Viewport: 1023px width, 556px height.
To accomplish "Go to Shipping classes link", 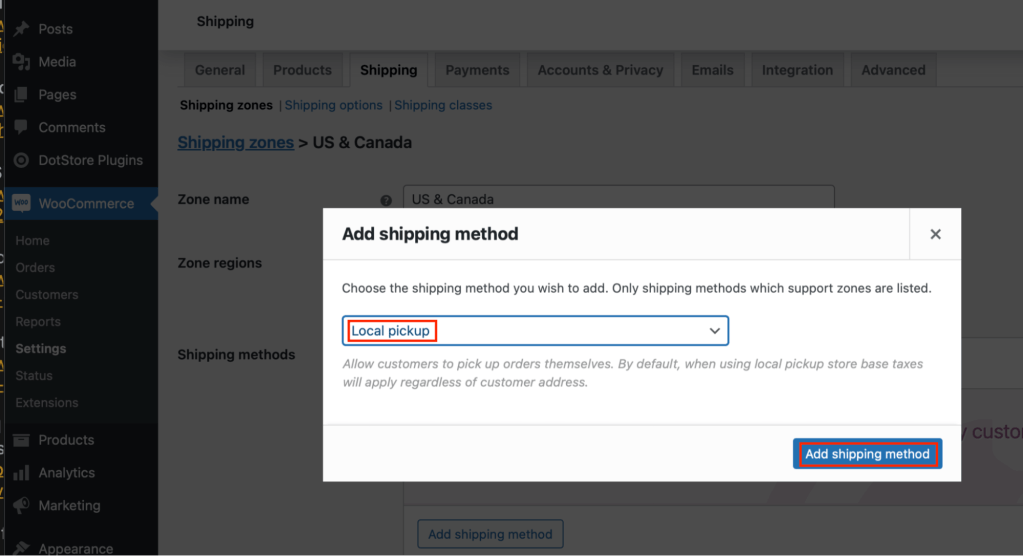I will click(x=443, y=105).
